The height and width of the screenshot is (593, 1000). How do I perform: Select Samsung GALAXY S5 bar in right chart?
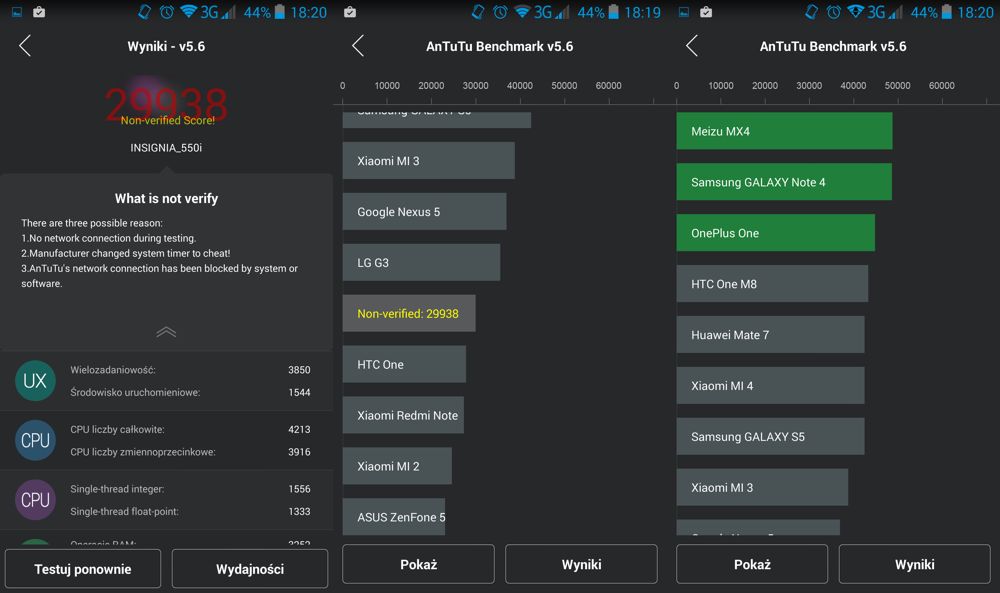pyautogui.click(x=770, y=437)
